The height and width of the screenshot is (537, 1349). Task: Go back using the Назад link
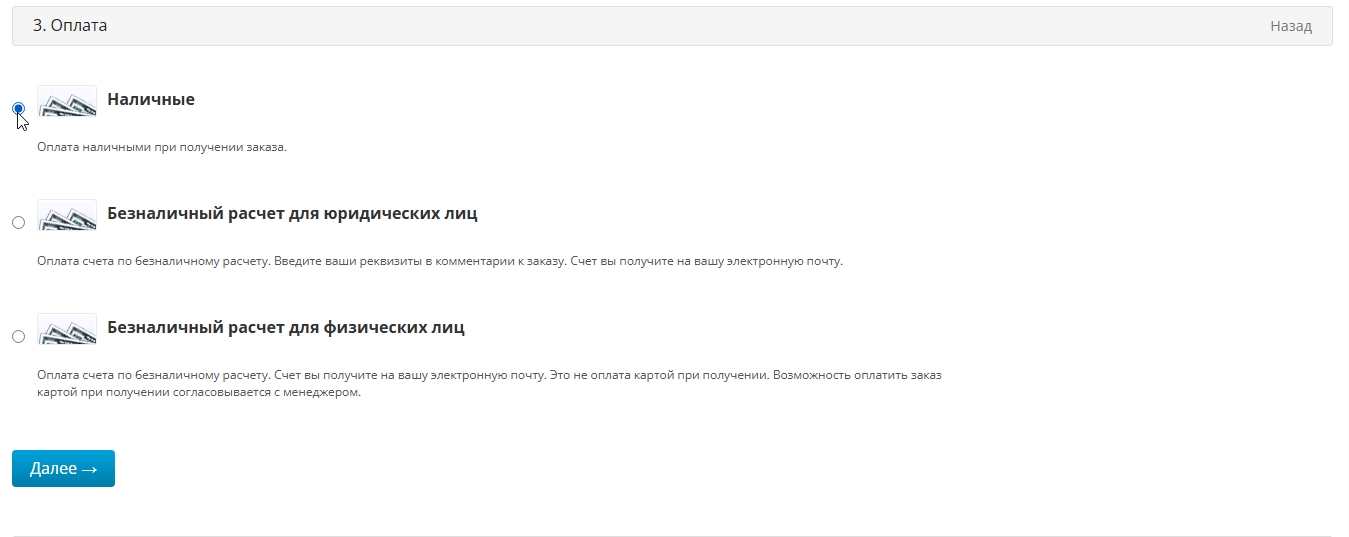point(1291,26)
